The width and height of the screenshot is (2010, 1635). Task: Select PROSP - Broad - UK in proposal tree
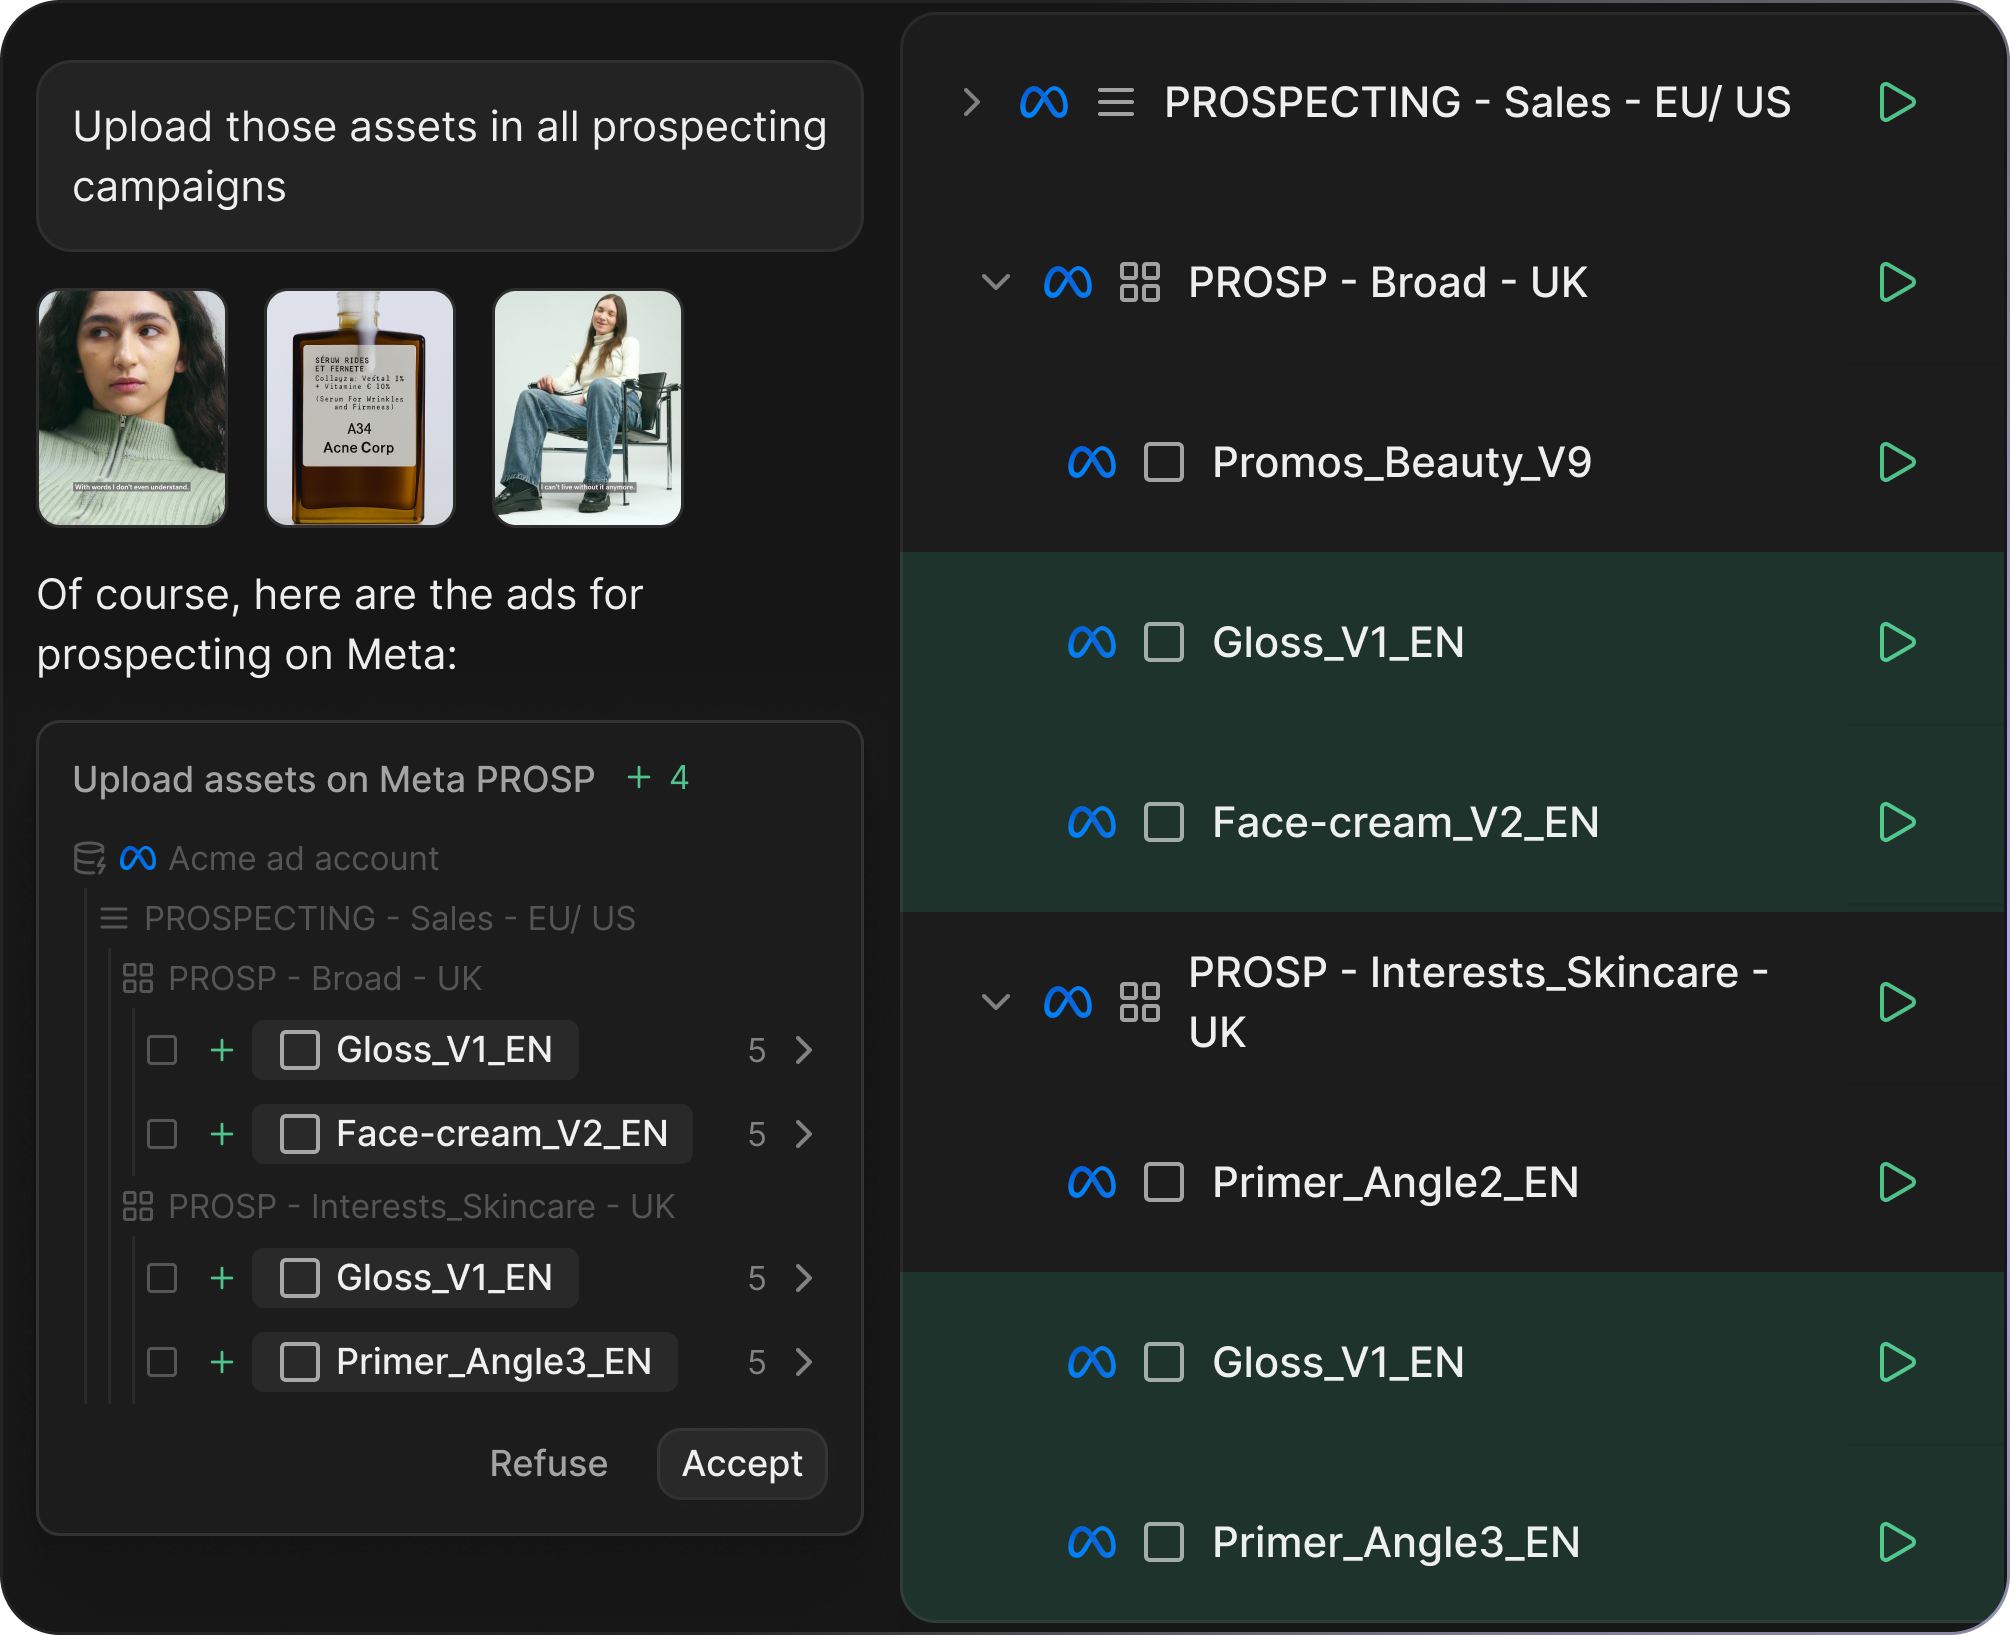point(325,978)
